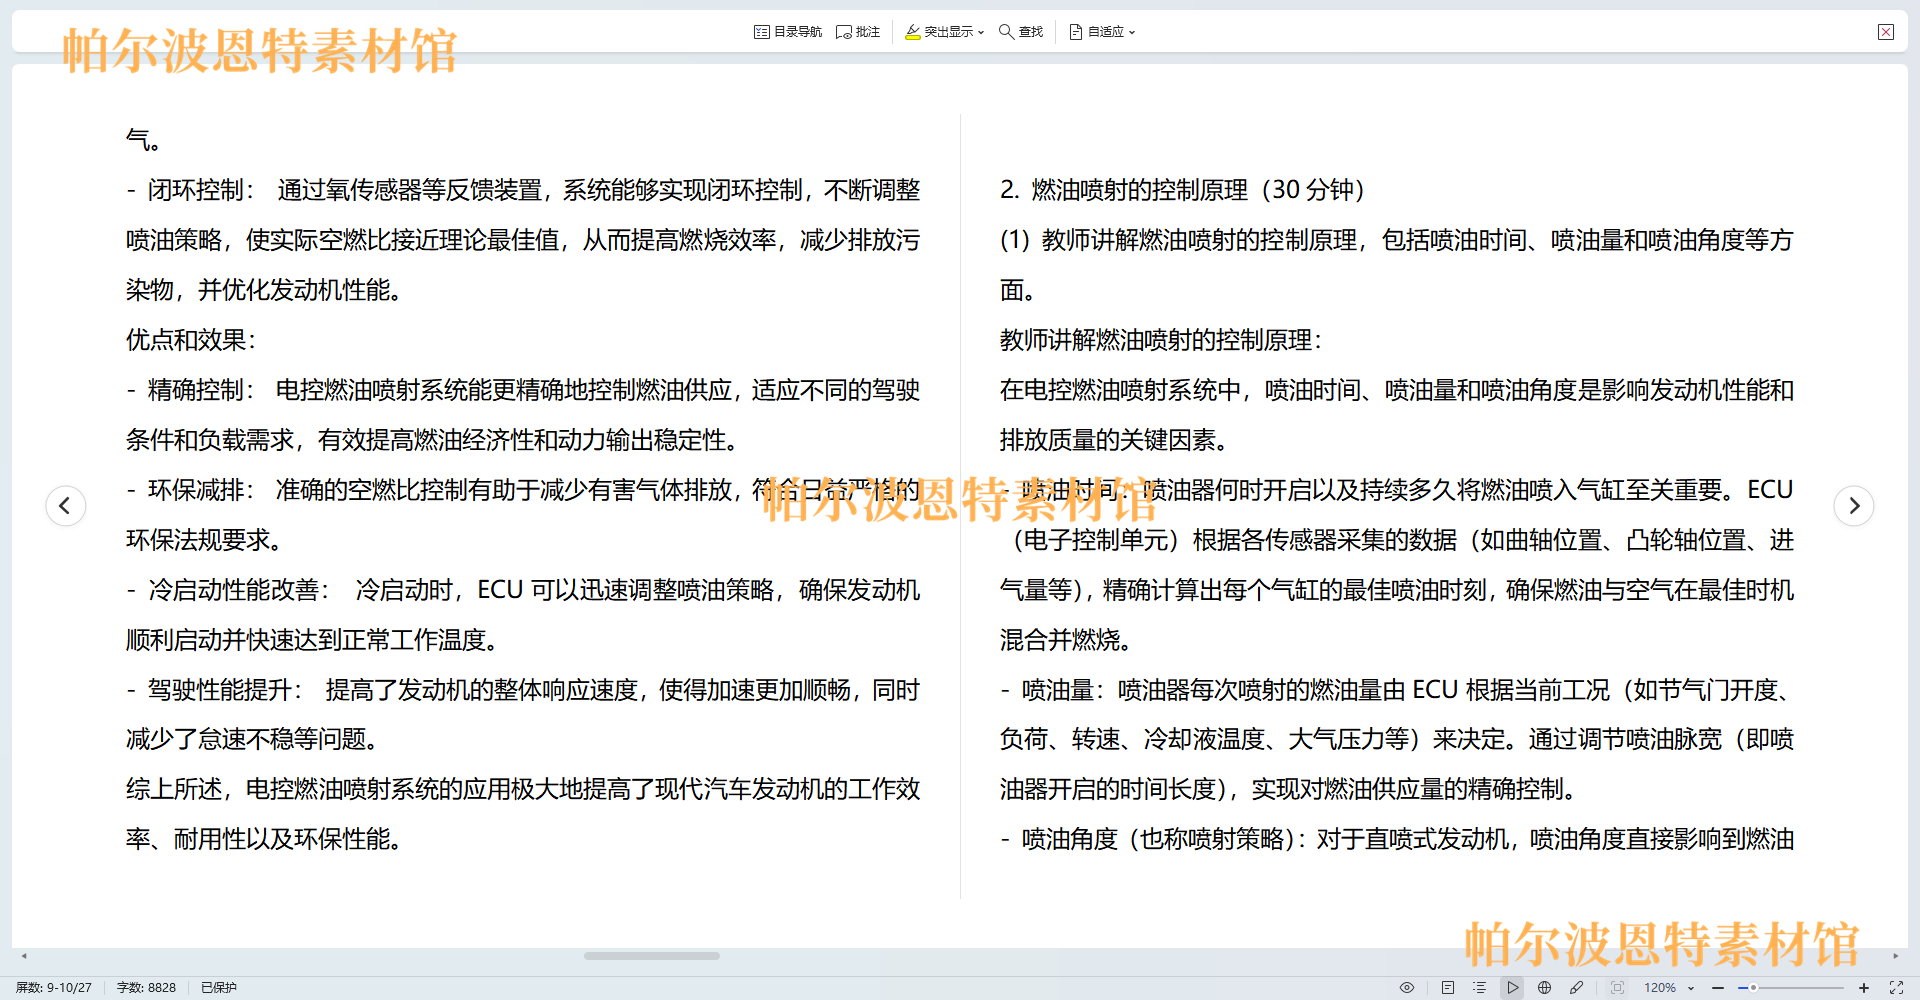Open the 查找 search tool

[1021, 32]
